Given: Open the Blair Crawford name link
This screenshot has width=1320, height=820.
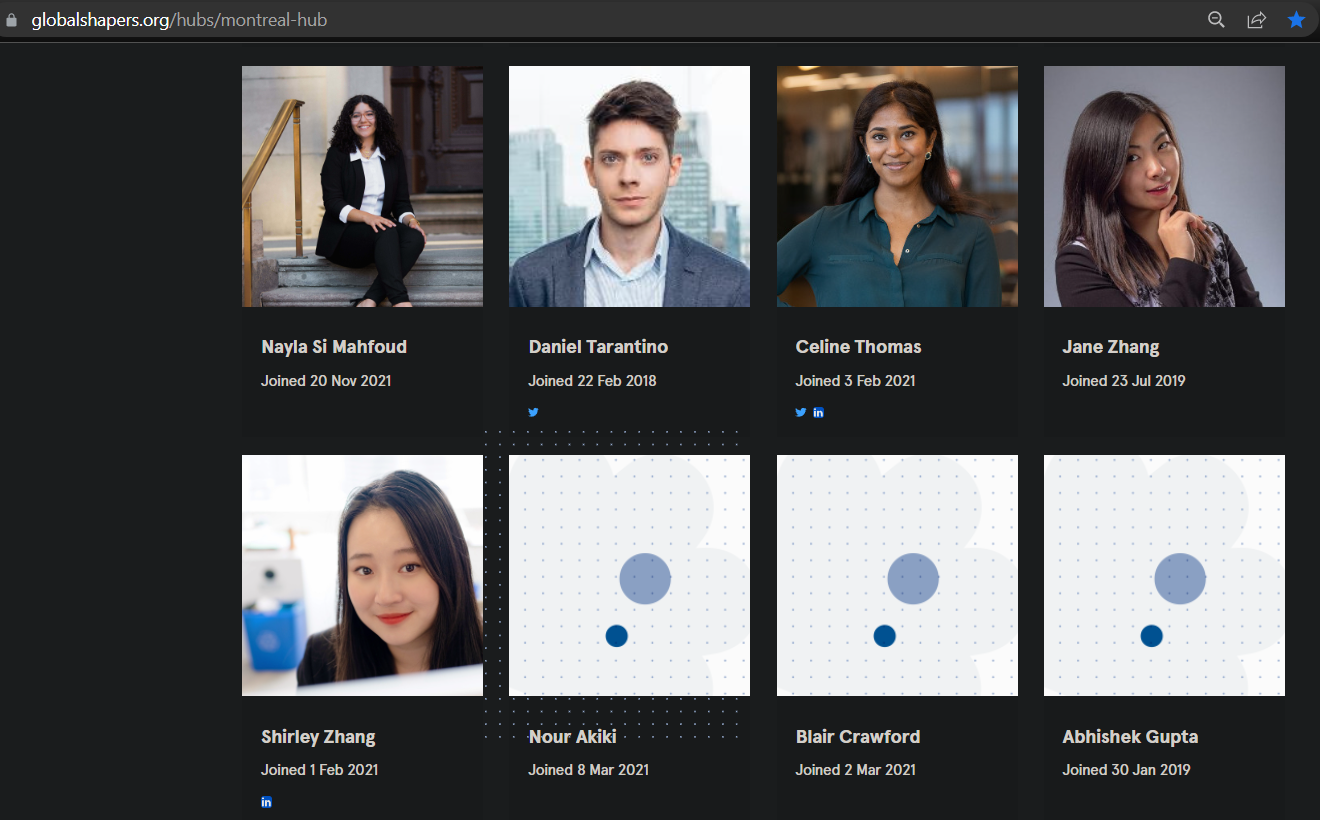Looking at the screenshot, I should coord(858,737).
